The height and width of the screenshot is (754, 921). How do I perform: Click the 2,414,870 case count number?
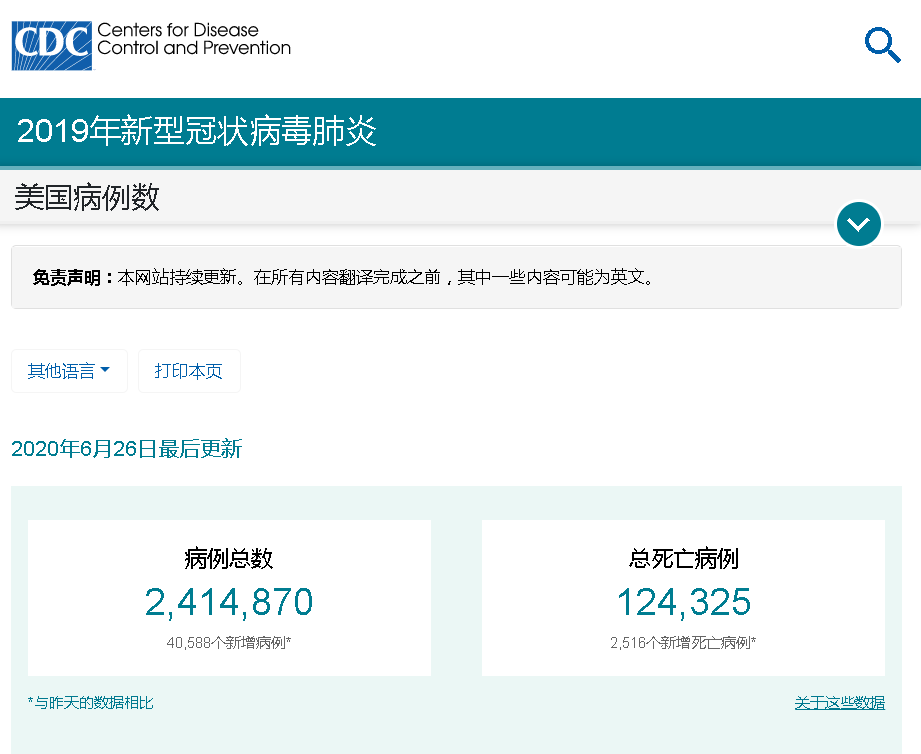[228, 603]
